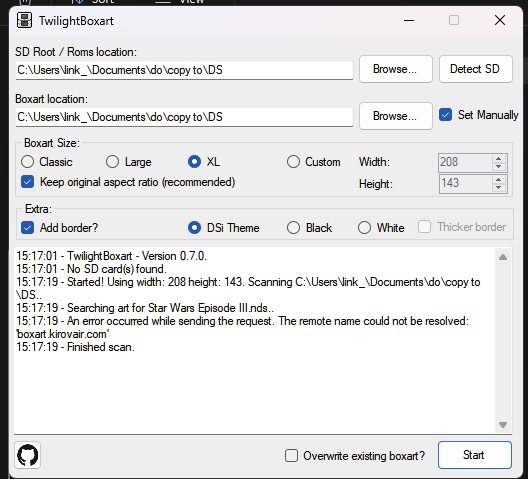Open the GitHub link icon
This screenshot has height=479, width=528.
pos(28,455)
